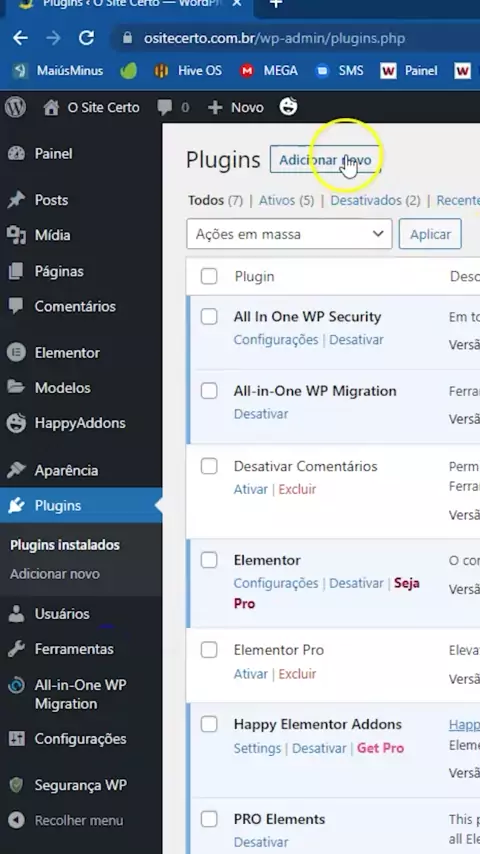The height and width of the screenshot is (854, 480).
Task: Click HappyAddons face icon in admin bar
Action: click(288, 107)
